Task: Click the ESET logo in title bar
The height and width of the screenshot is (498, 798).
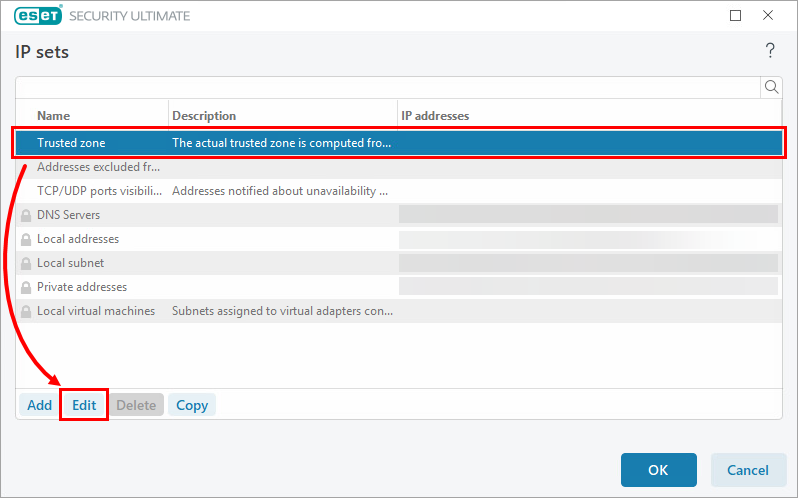Action: click(x=35, y=16)
